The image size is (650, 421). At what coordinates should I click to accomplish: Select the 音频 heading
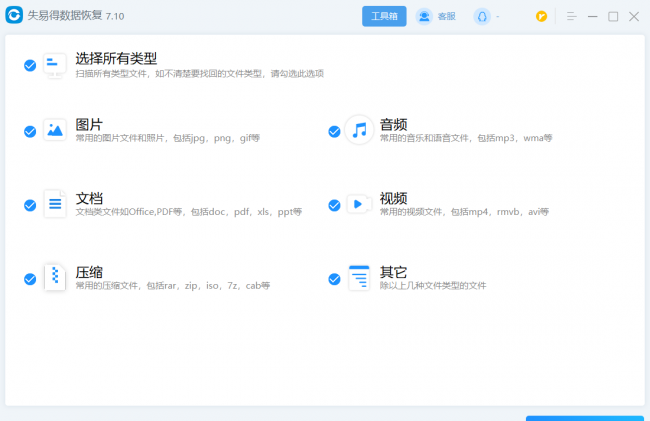(x=393, y=124)
